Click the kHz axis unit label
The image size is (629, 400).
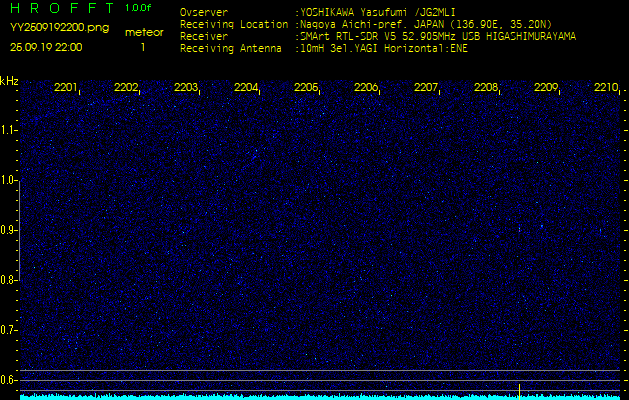pyautogui.click(x=10, y=81)
